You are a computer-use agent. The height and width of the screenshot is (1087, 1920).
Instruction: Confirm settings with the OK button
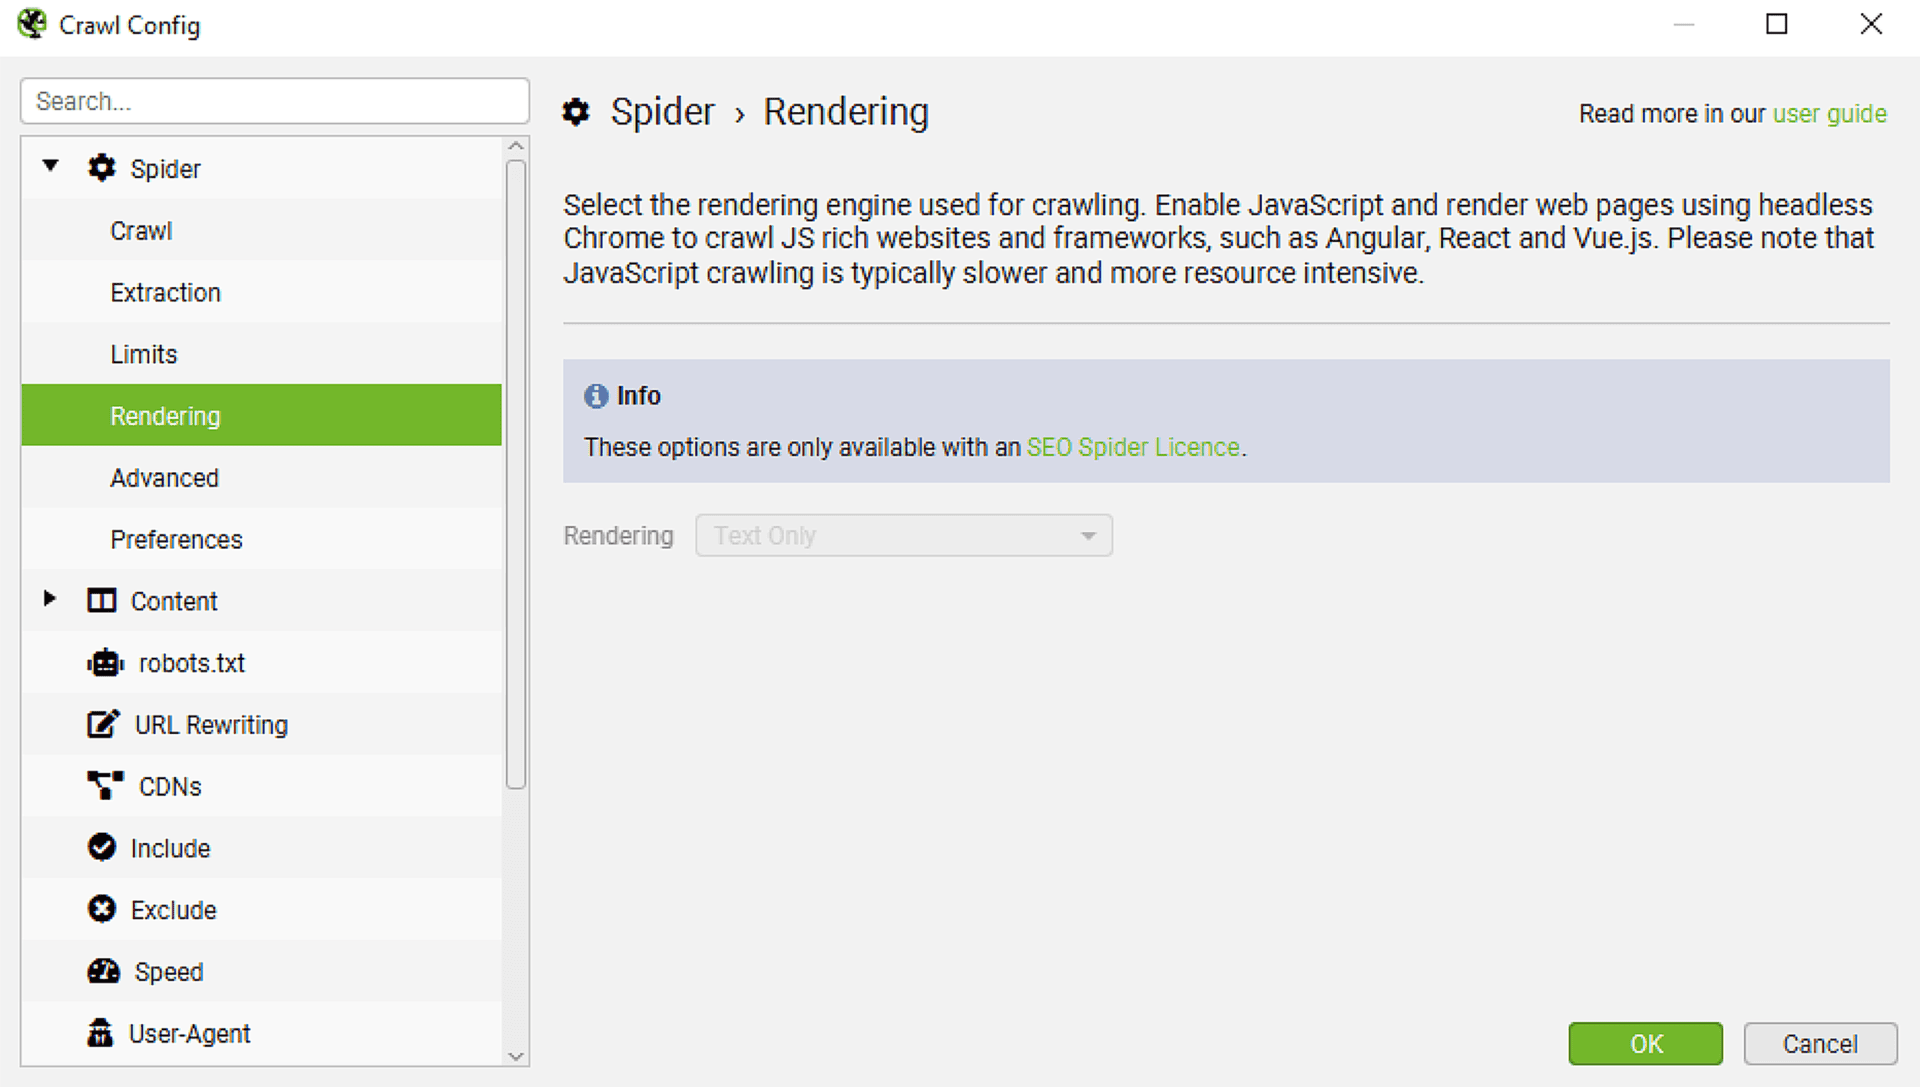(x=1645, y=1043)
